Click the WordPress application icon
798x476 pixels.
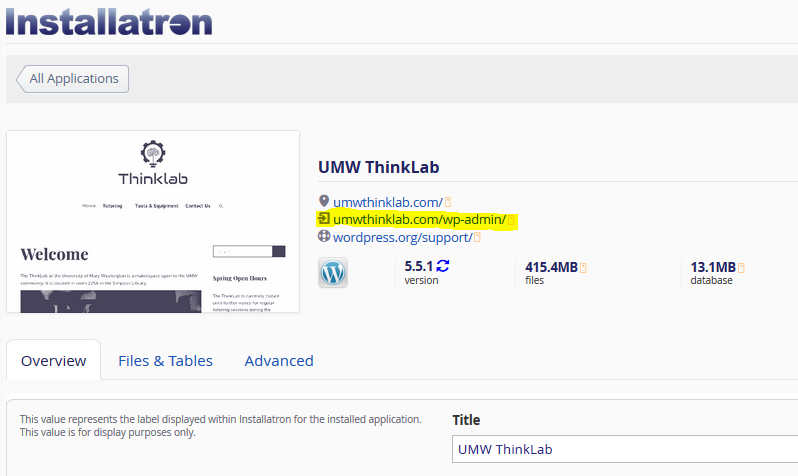pos(333,273)
